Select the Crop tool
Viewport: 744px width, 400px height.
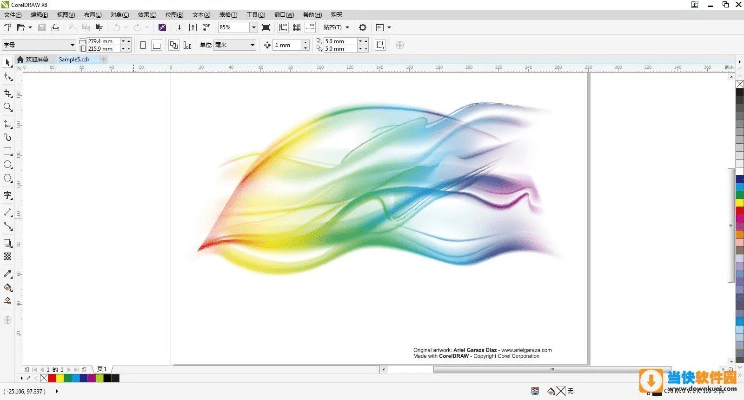click(x=8, y=91)
